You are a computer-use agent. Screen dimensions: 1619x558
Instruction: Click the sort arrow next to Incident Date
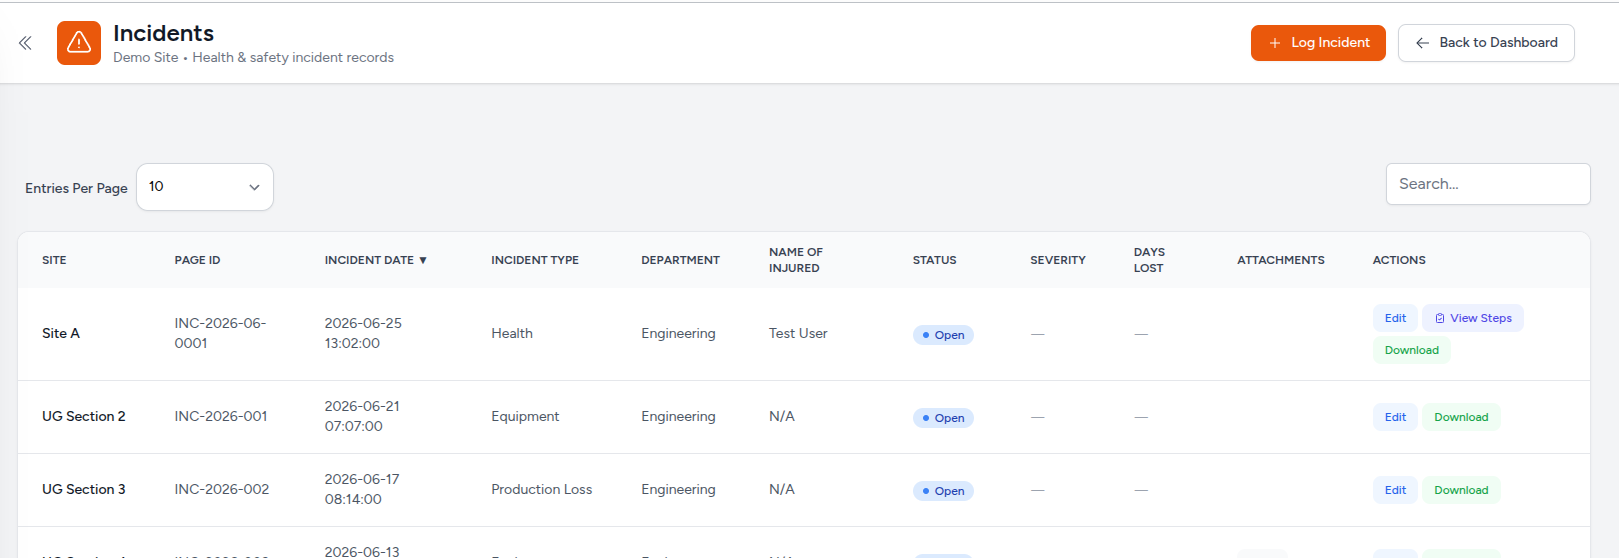(x=423, y=260)
